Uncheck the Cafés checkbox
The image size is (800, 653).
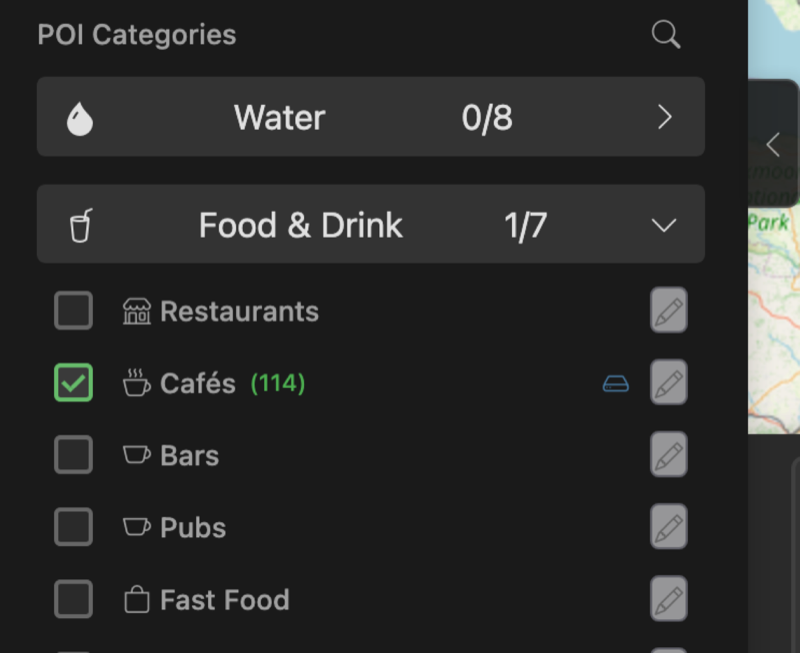coord(73,383)
